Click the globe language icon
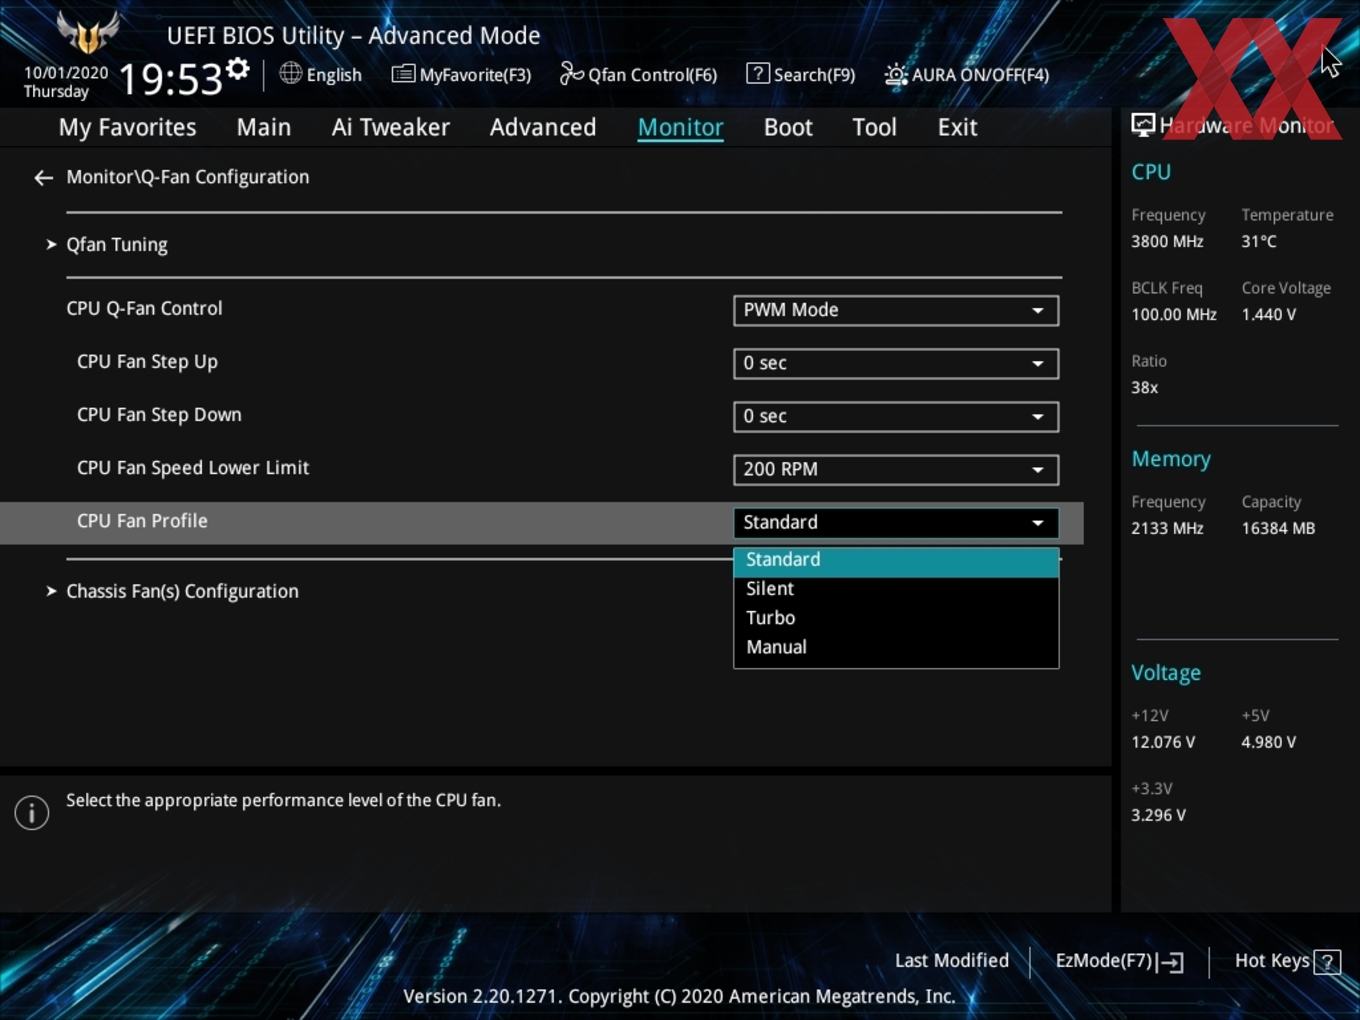This screenshot has height=1020, width=1360. pyautogui.click(x=291, y=73)
